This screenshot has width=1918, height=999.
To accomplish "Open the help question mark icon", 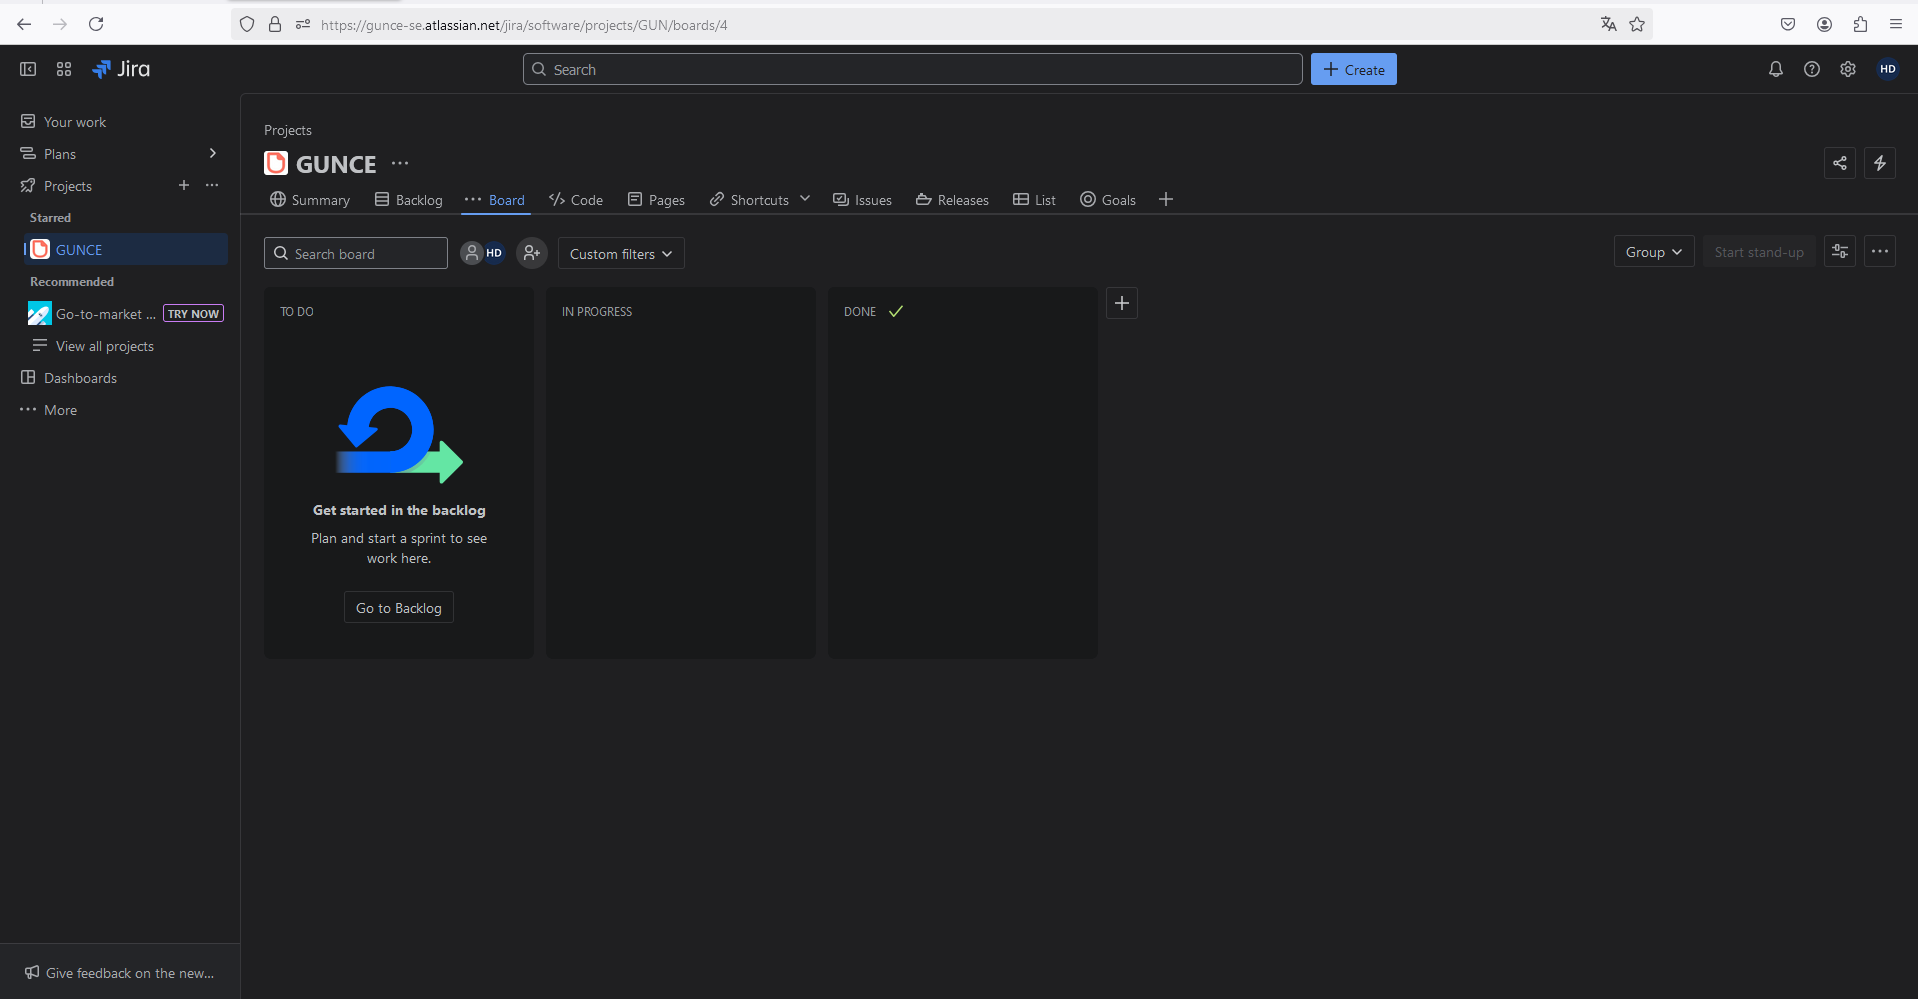I will pyautogui.click(x=1812, y=69).
